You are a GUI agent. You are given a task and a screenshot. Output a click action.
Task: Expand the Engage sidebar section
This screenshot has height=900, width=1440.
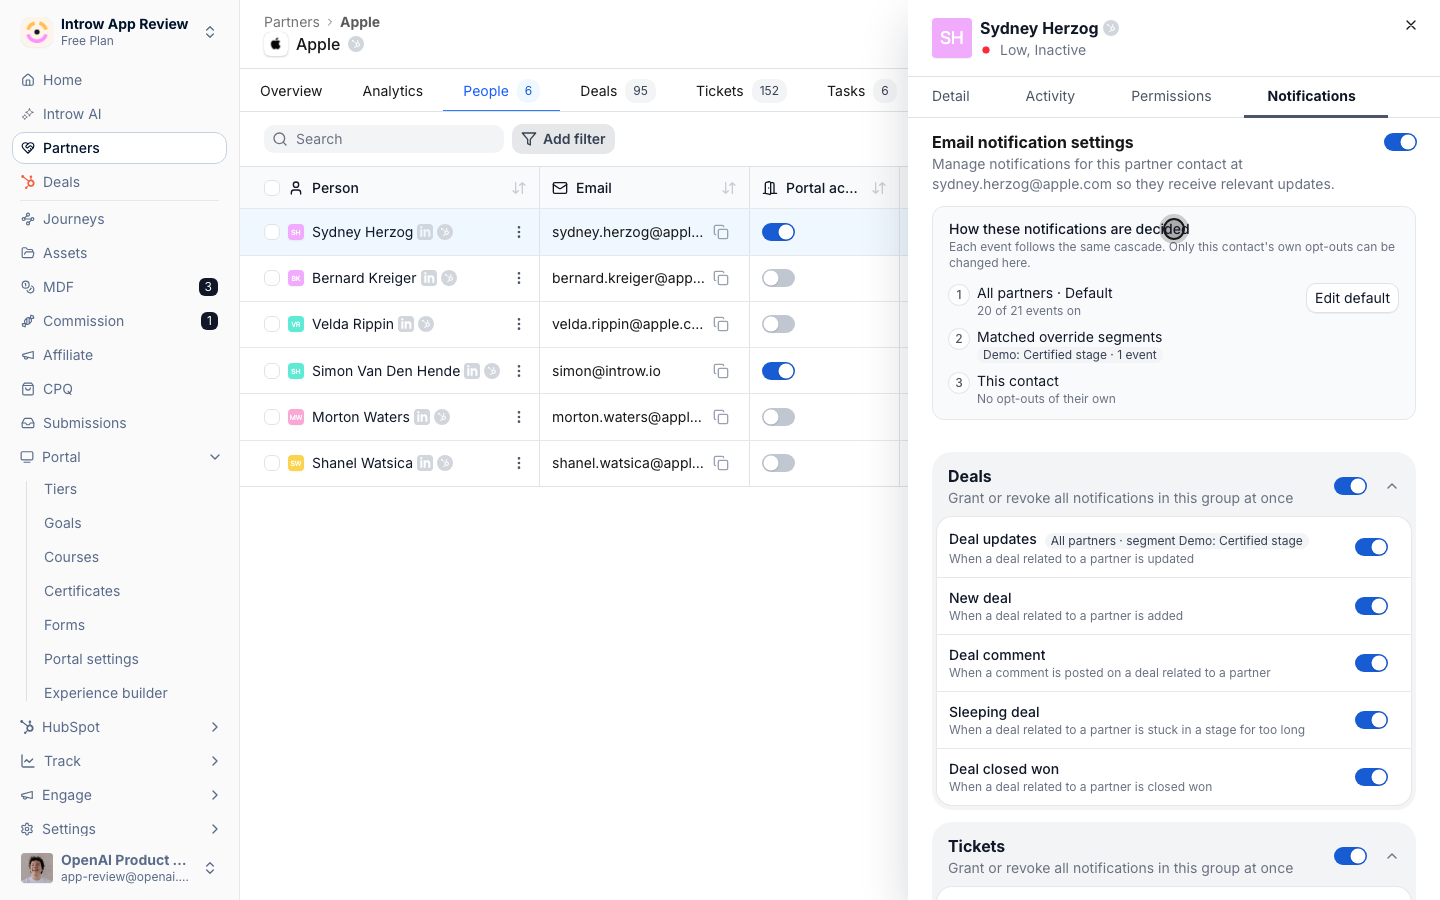pyautogui.click(x=215, y=795)
